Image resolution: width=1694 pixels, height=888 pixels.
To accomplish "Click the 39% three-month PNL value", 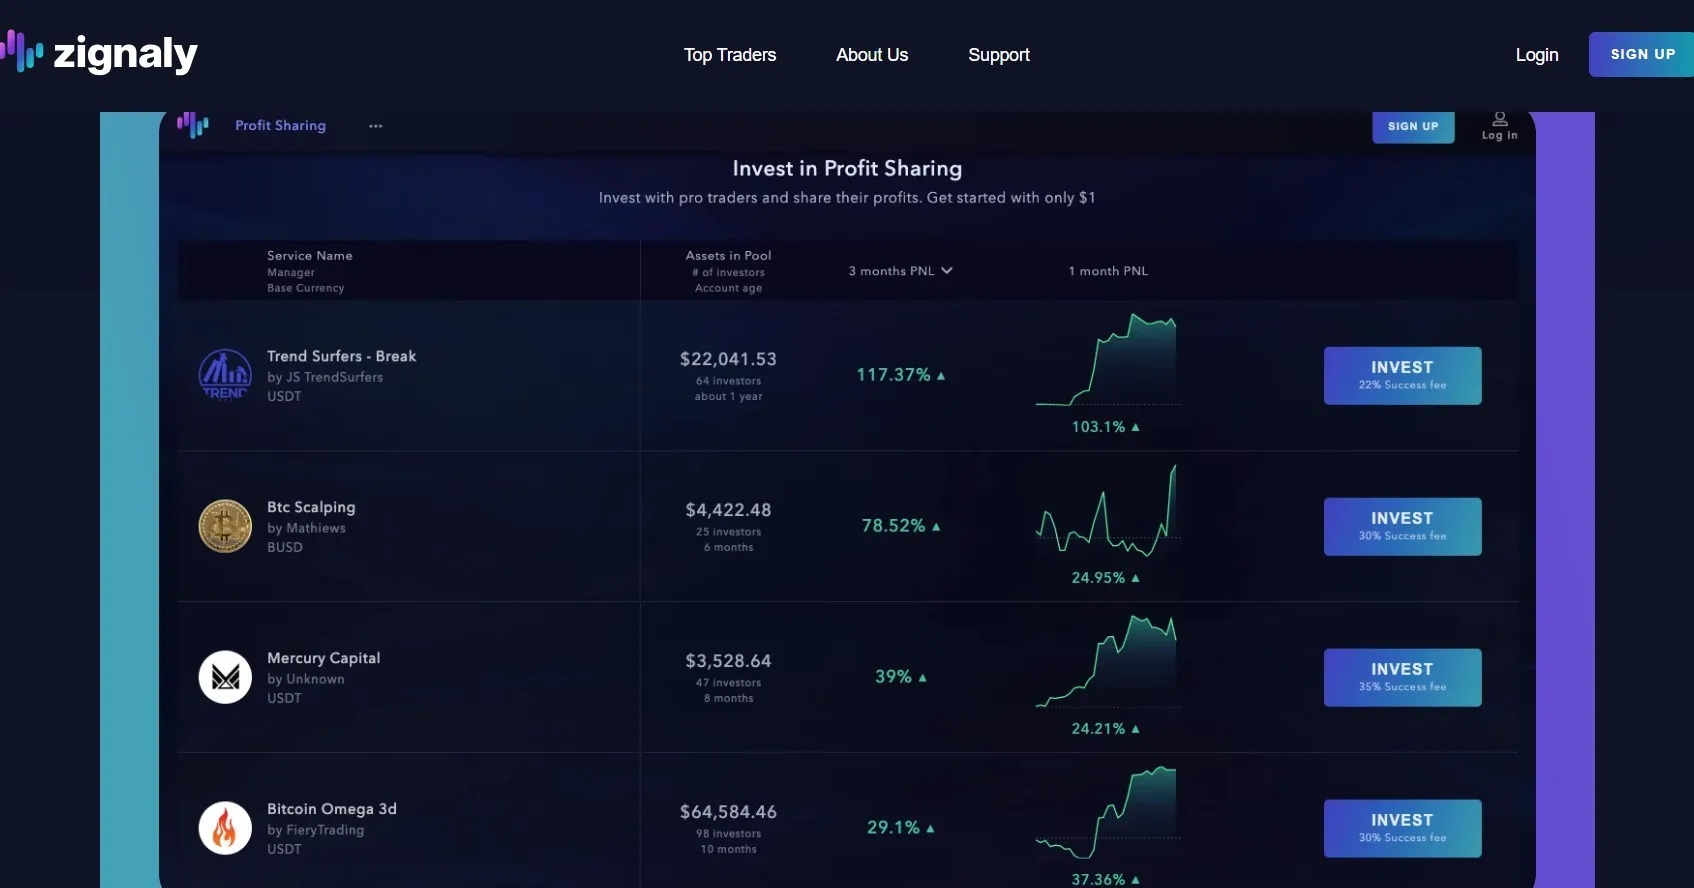I will [900, 677].
